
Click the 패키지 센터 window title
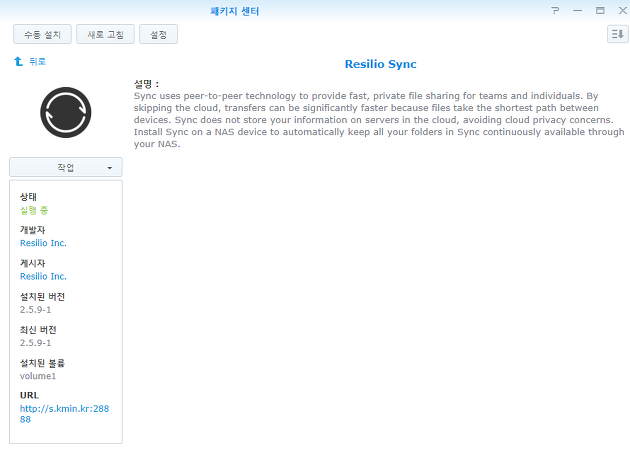235,11
